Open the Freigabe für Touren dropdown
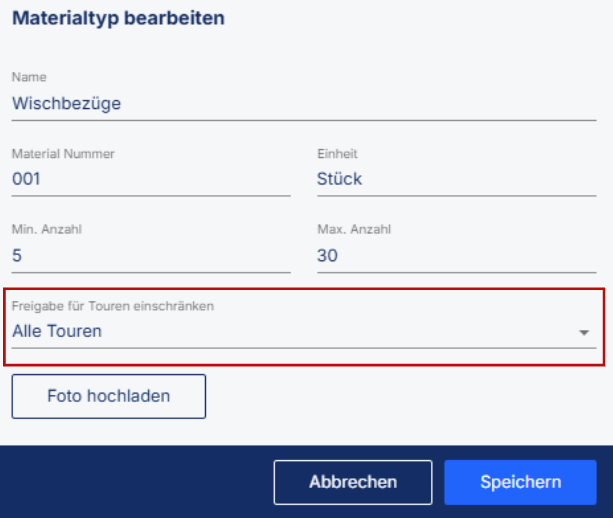The width and height of the screenshot is (613, 518). [x=300, y=331]
